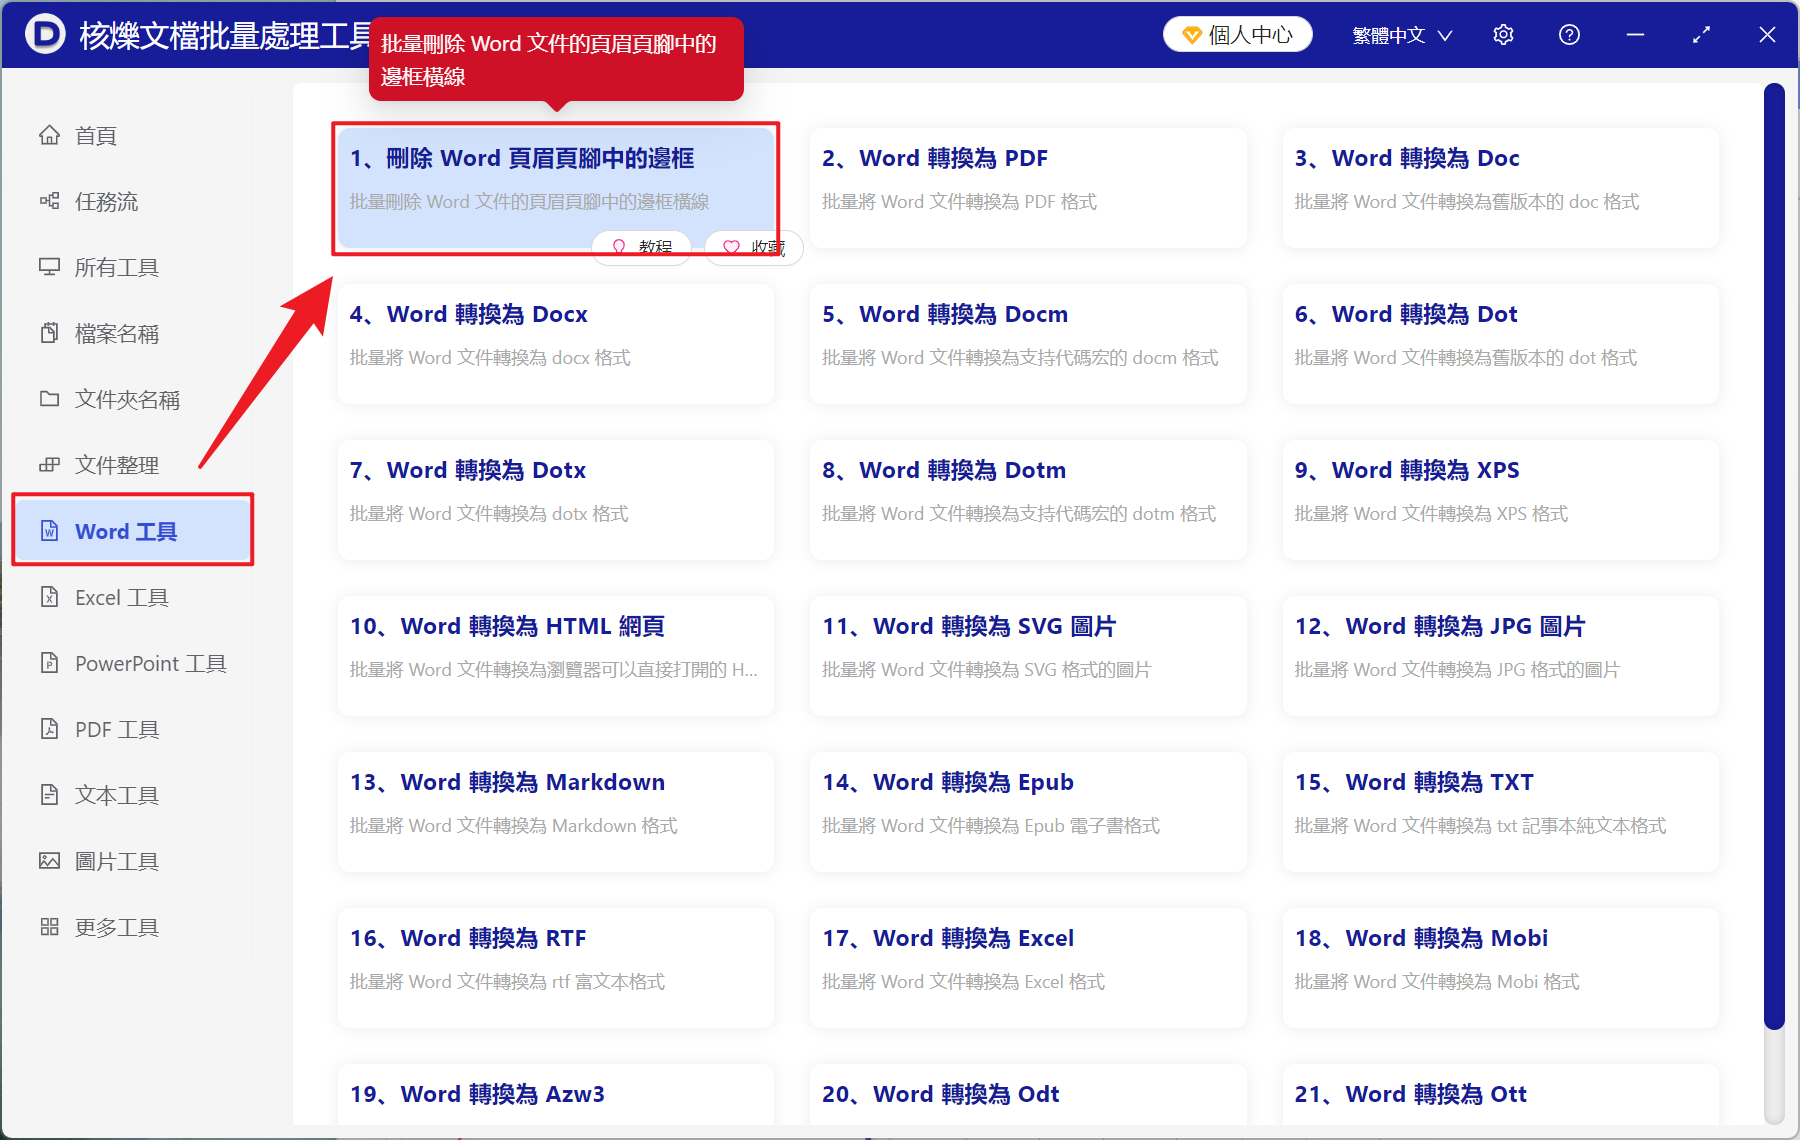1800x1140 pixels.
Task: Open the 個人中心 button
Action: pyautogui.click(x=1237, y=35)
